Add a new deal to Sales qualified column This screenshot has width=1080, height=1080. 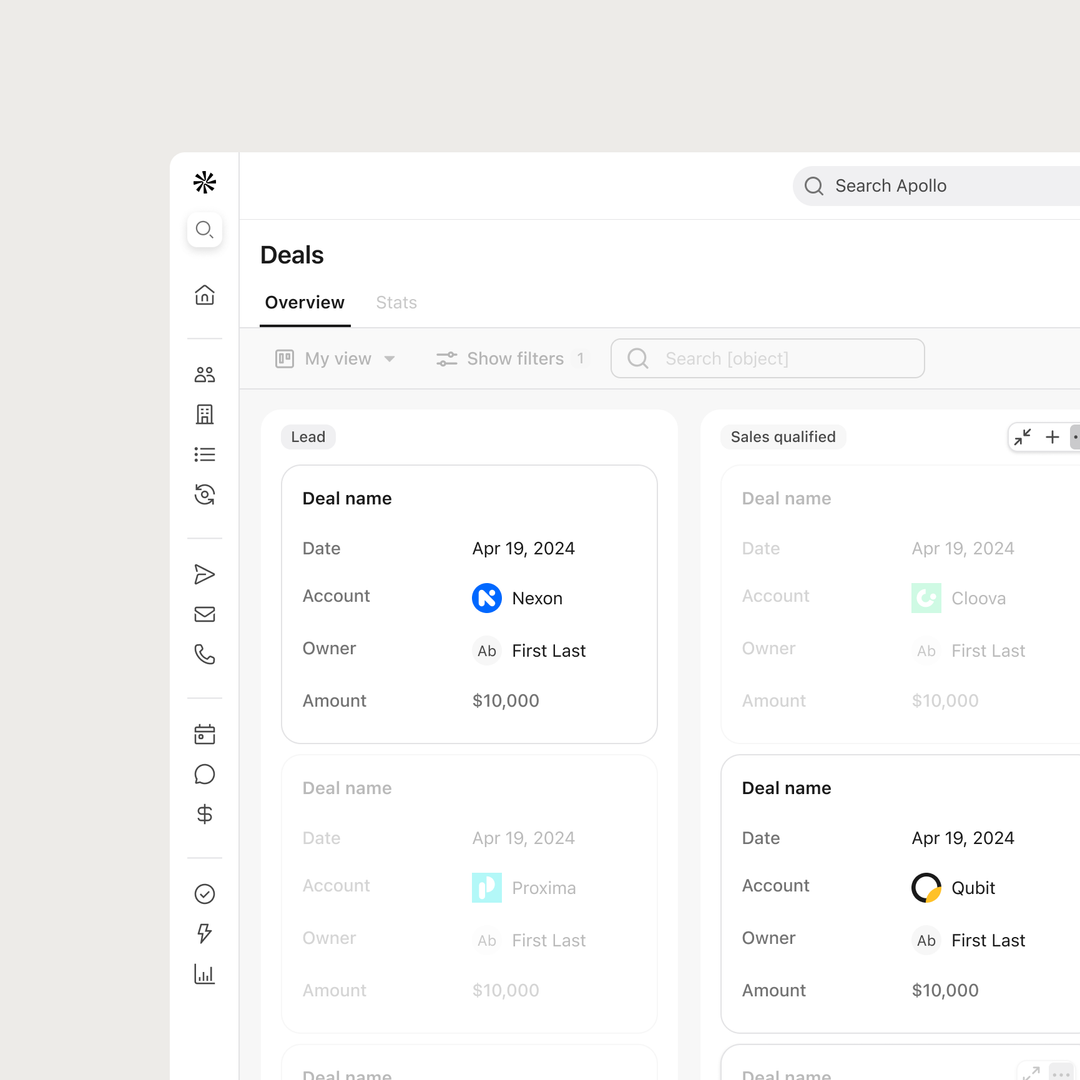click(1052, 437)
